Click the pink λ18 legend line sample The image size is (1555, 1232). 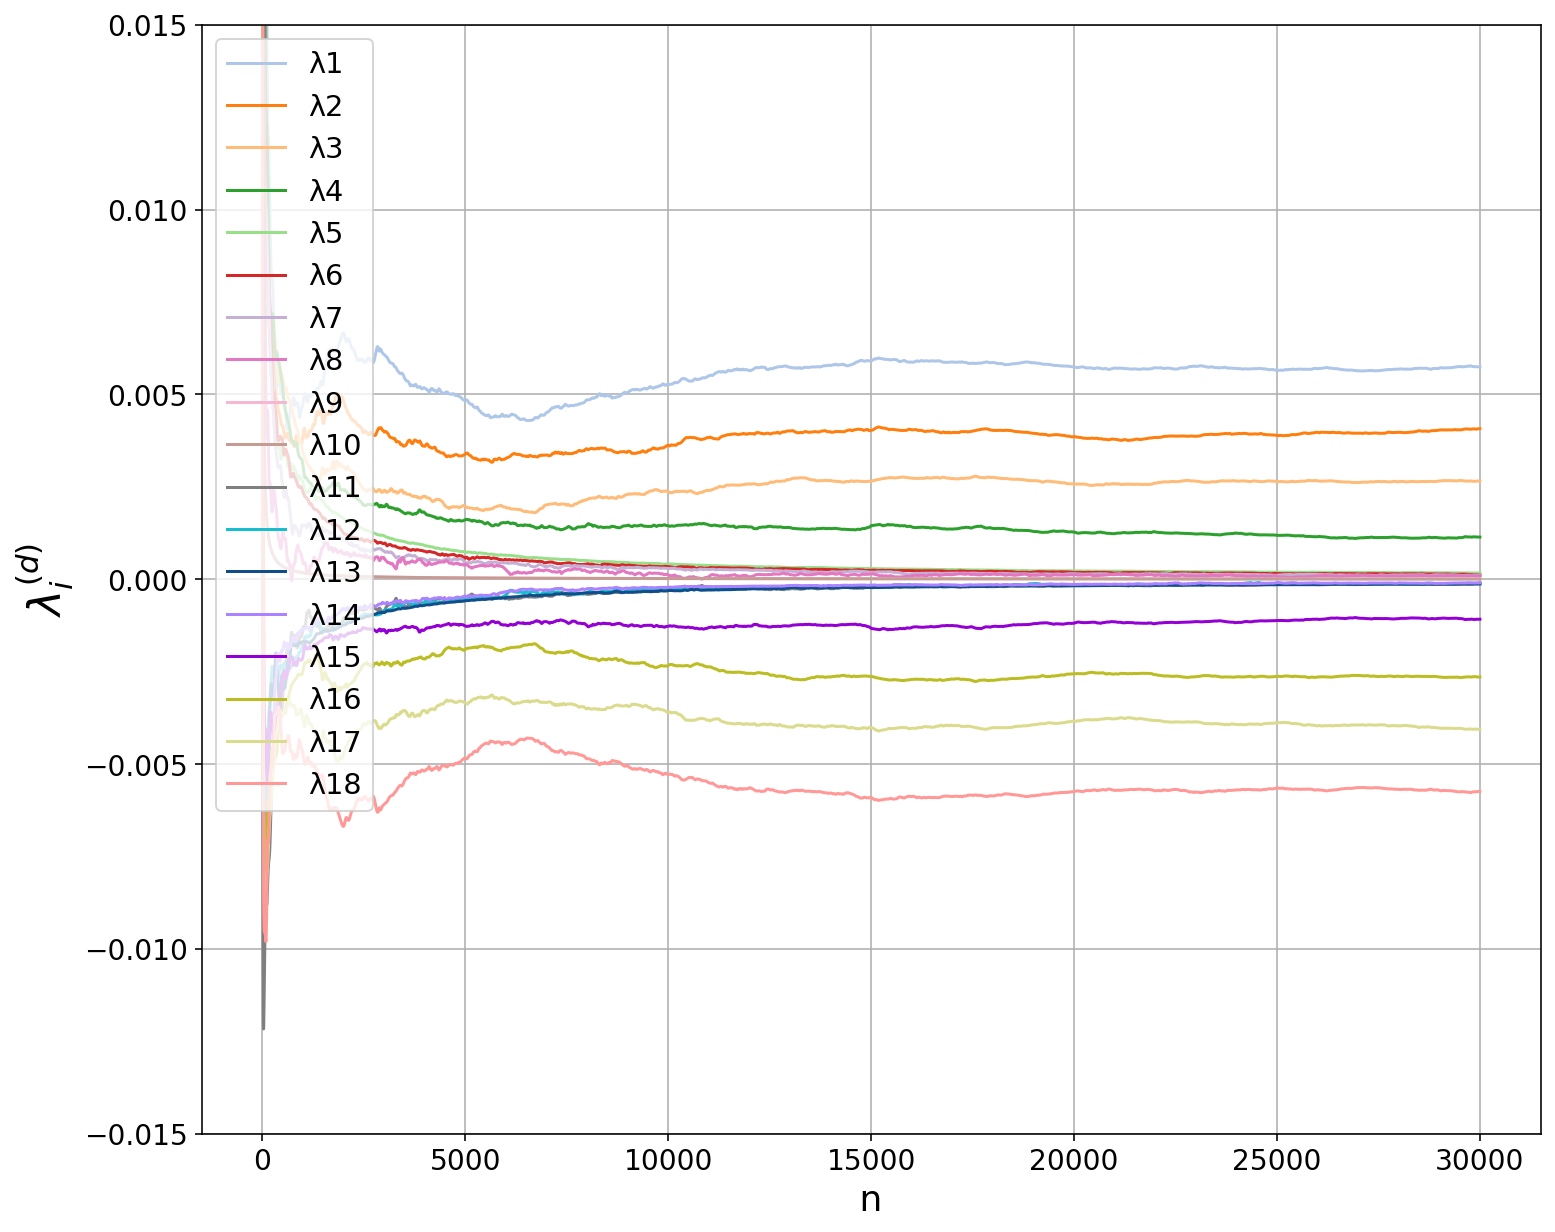click(256, 783)
